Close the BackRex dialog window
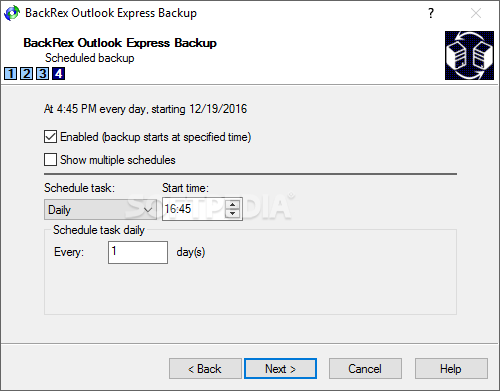The width and height of the screenshot is (500, 391). [x=476, y=13]
